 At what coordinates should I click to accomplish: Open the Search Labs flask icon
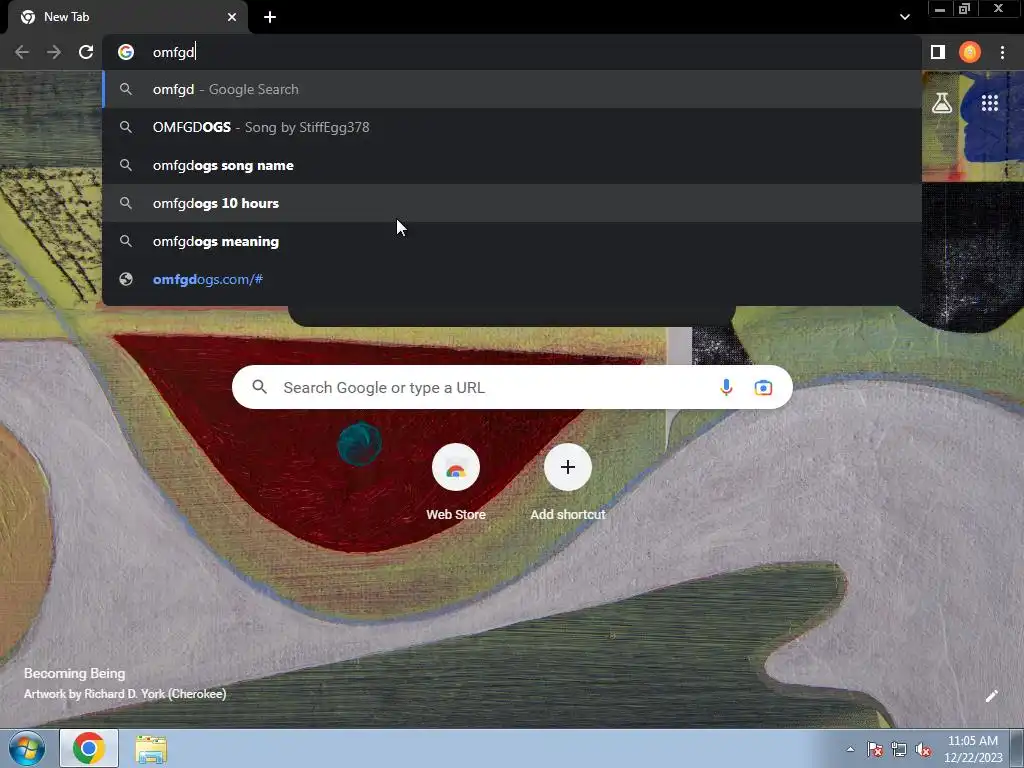tap(942, 103)
